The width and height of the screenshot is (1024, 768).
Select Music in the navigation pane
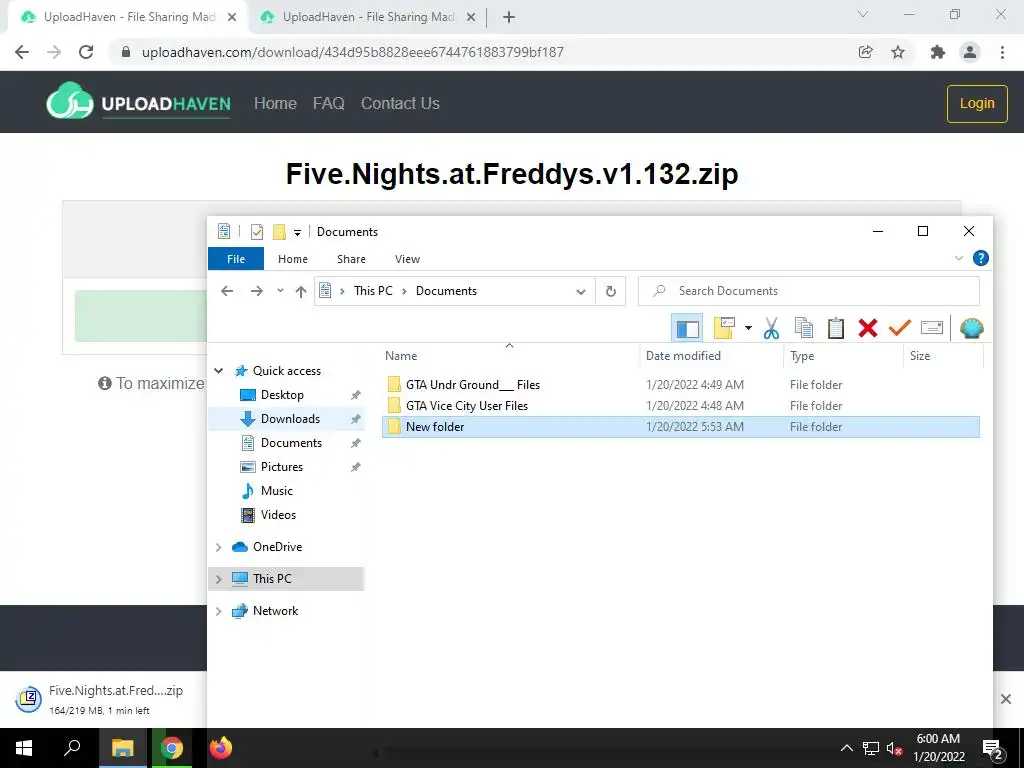(x=277, y=491)
